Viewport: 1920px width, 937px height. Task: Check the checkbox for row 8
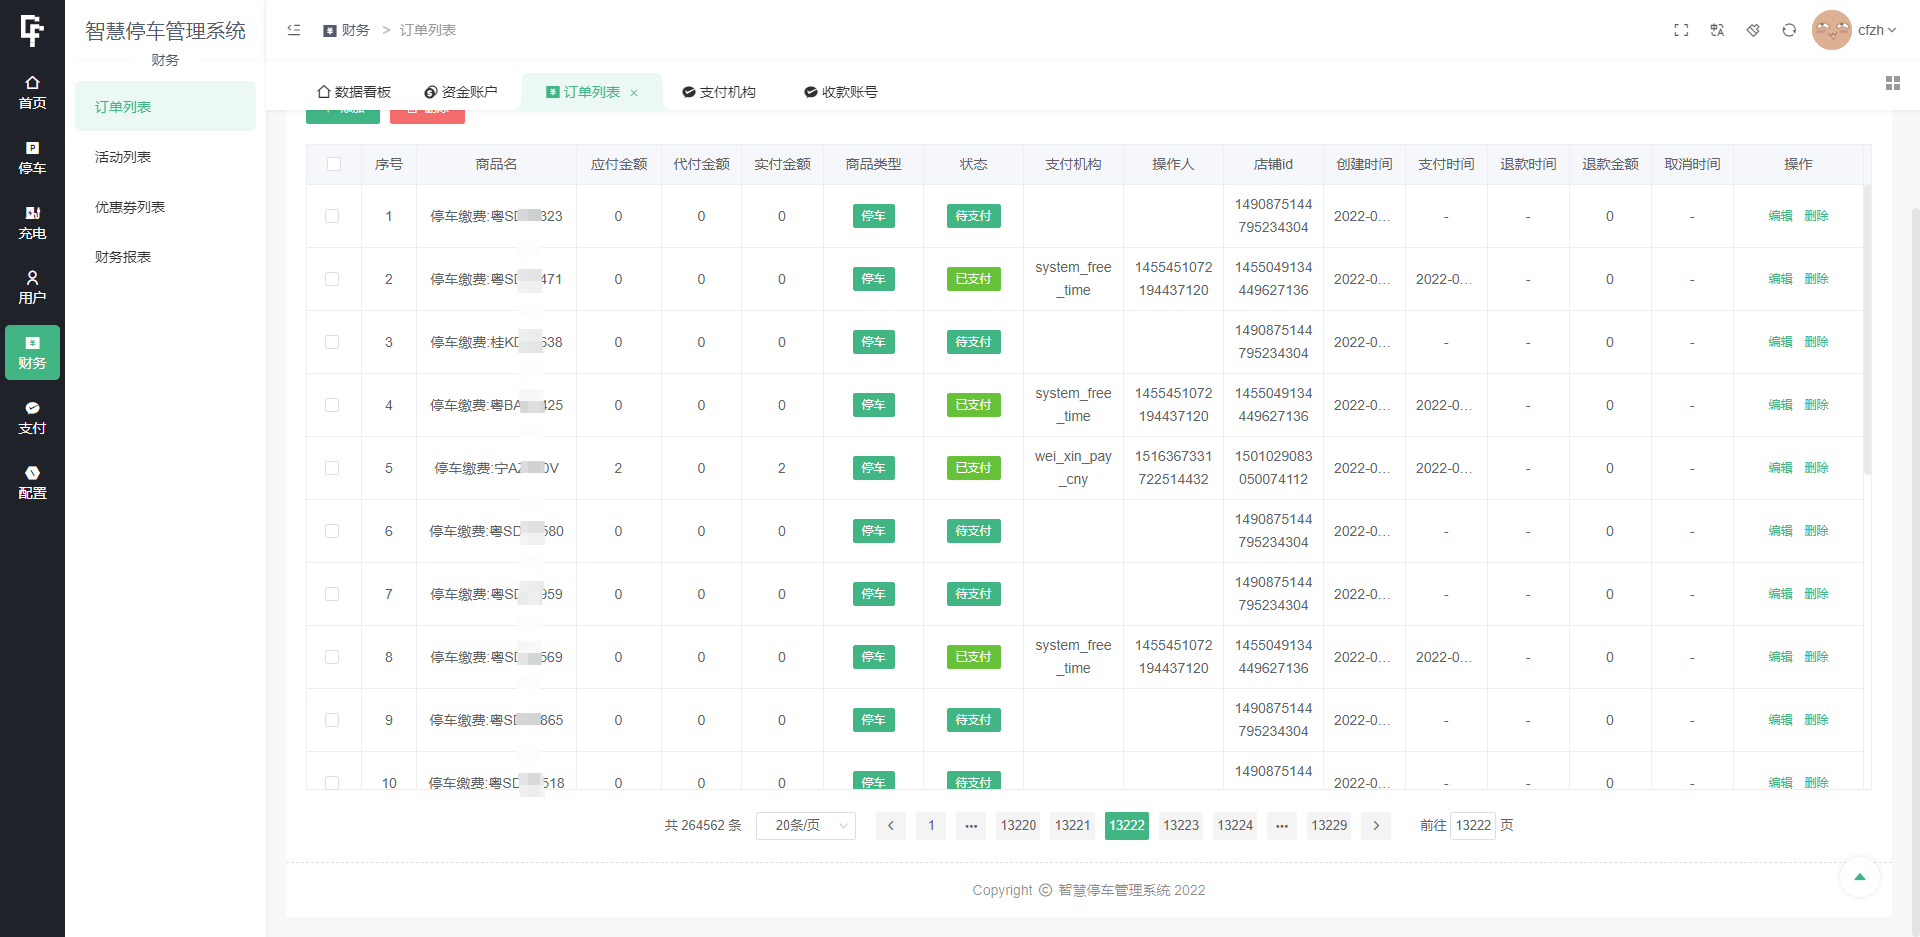pyautogui.click(x=332, y=657)
